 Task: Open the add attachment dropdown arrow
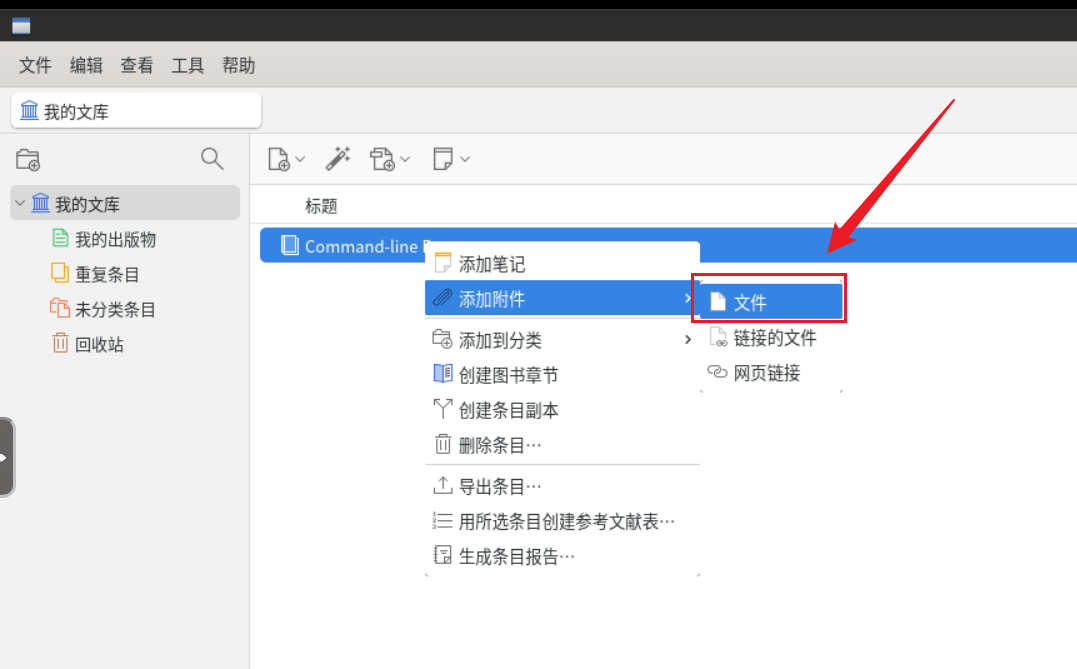coord(405,159)
